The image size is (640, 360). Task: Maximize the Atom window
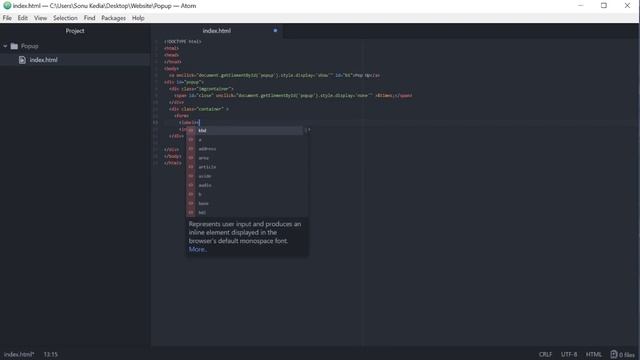[x=604, y=6]
